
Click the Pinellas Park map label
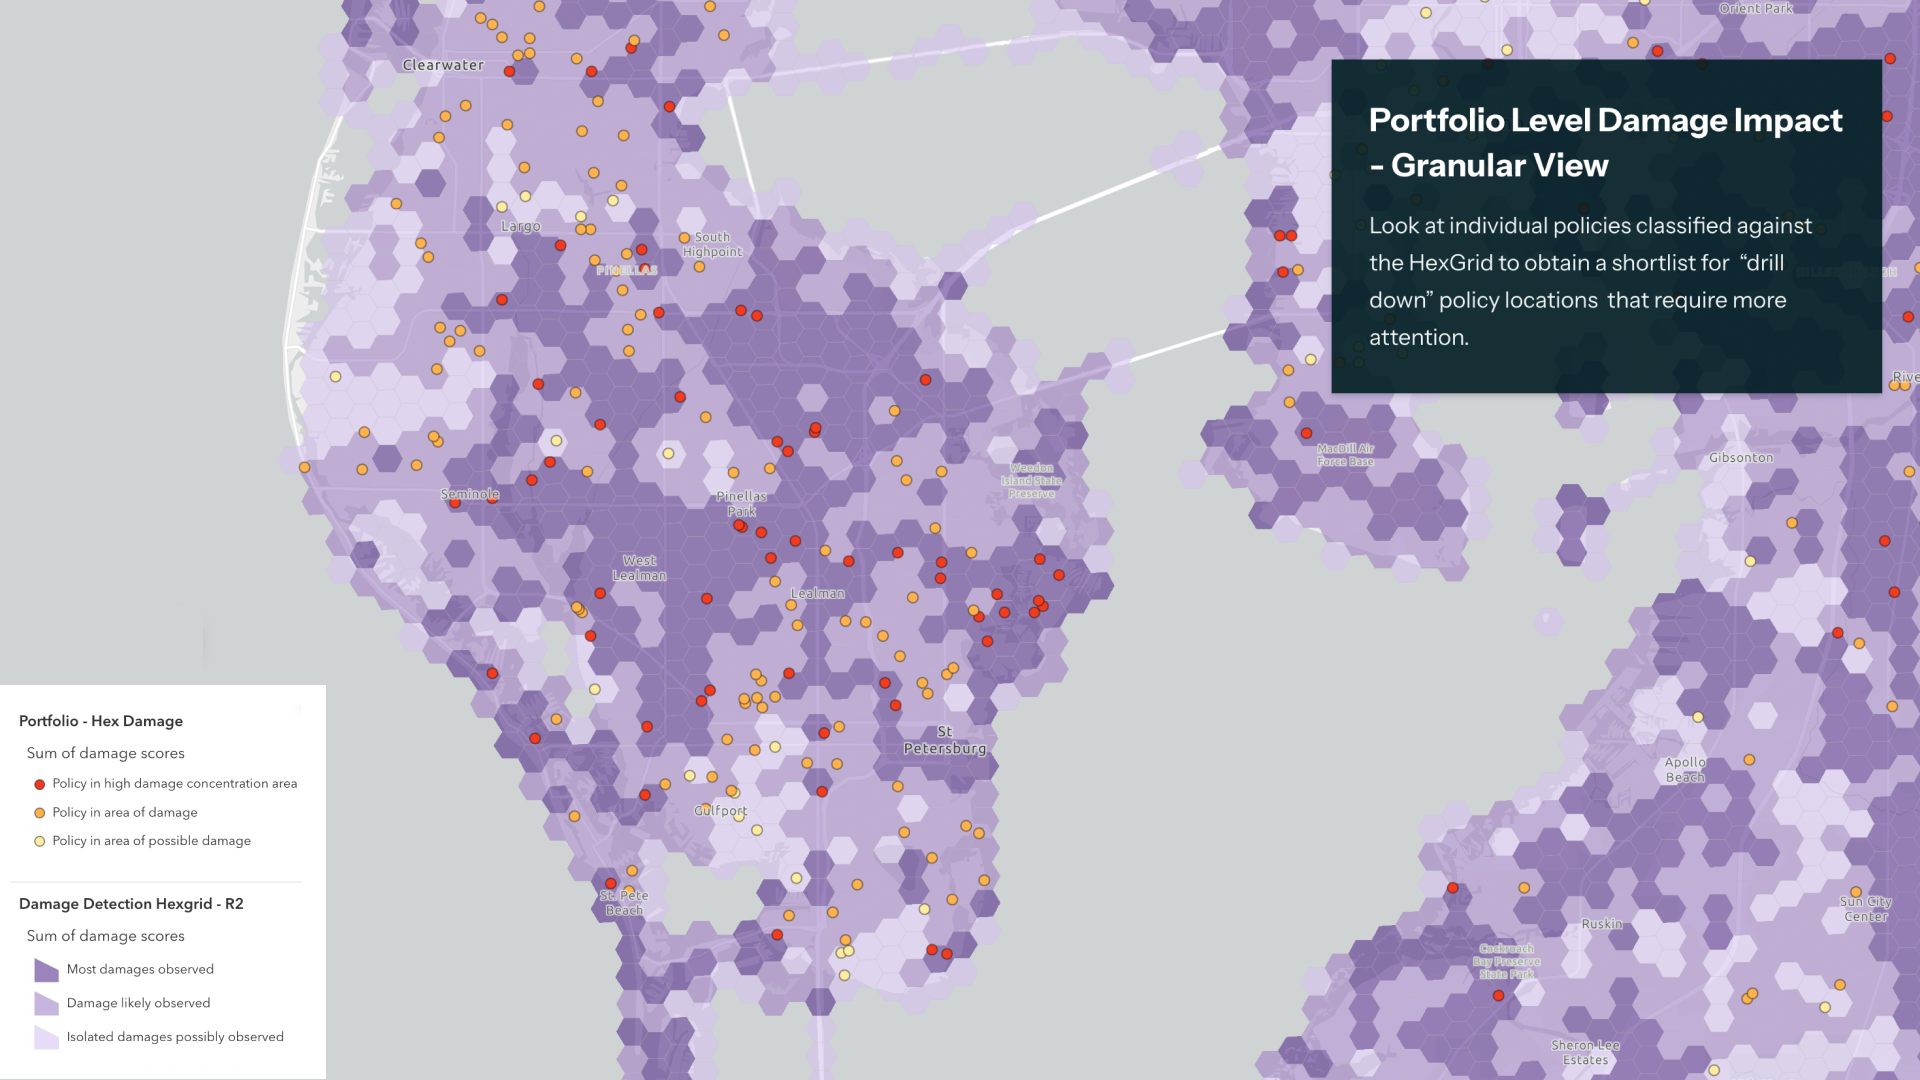741,504
